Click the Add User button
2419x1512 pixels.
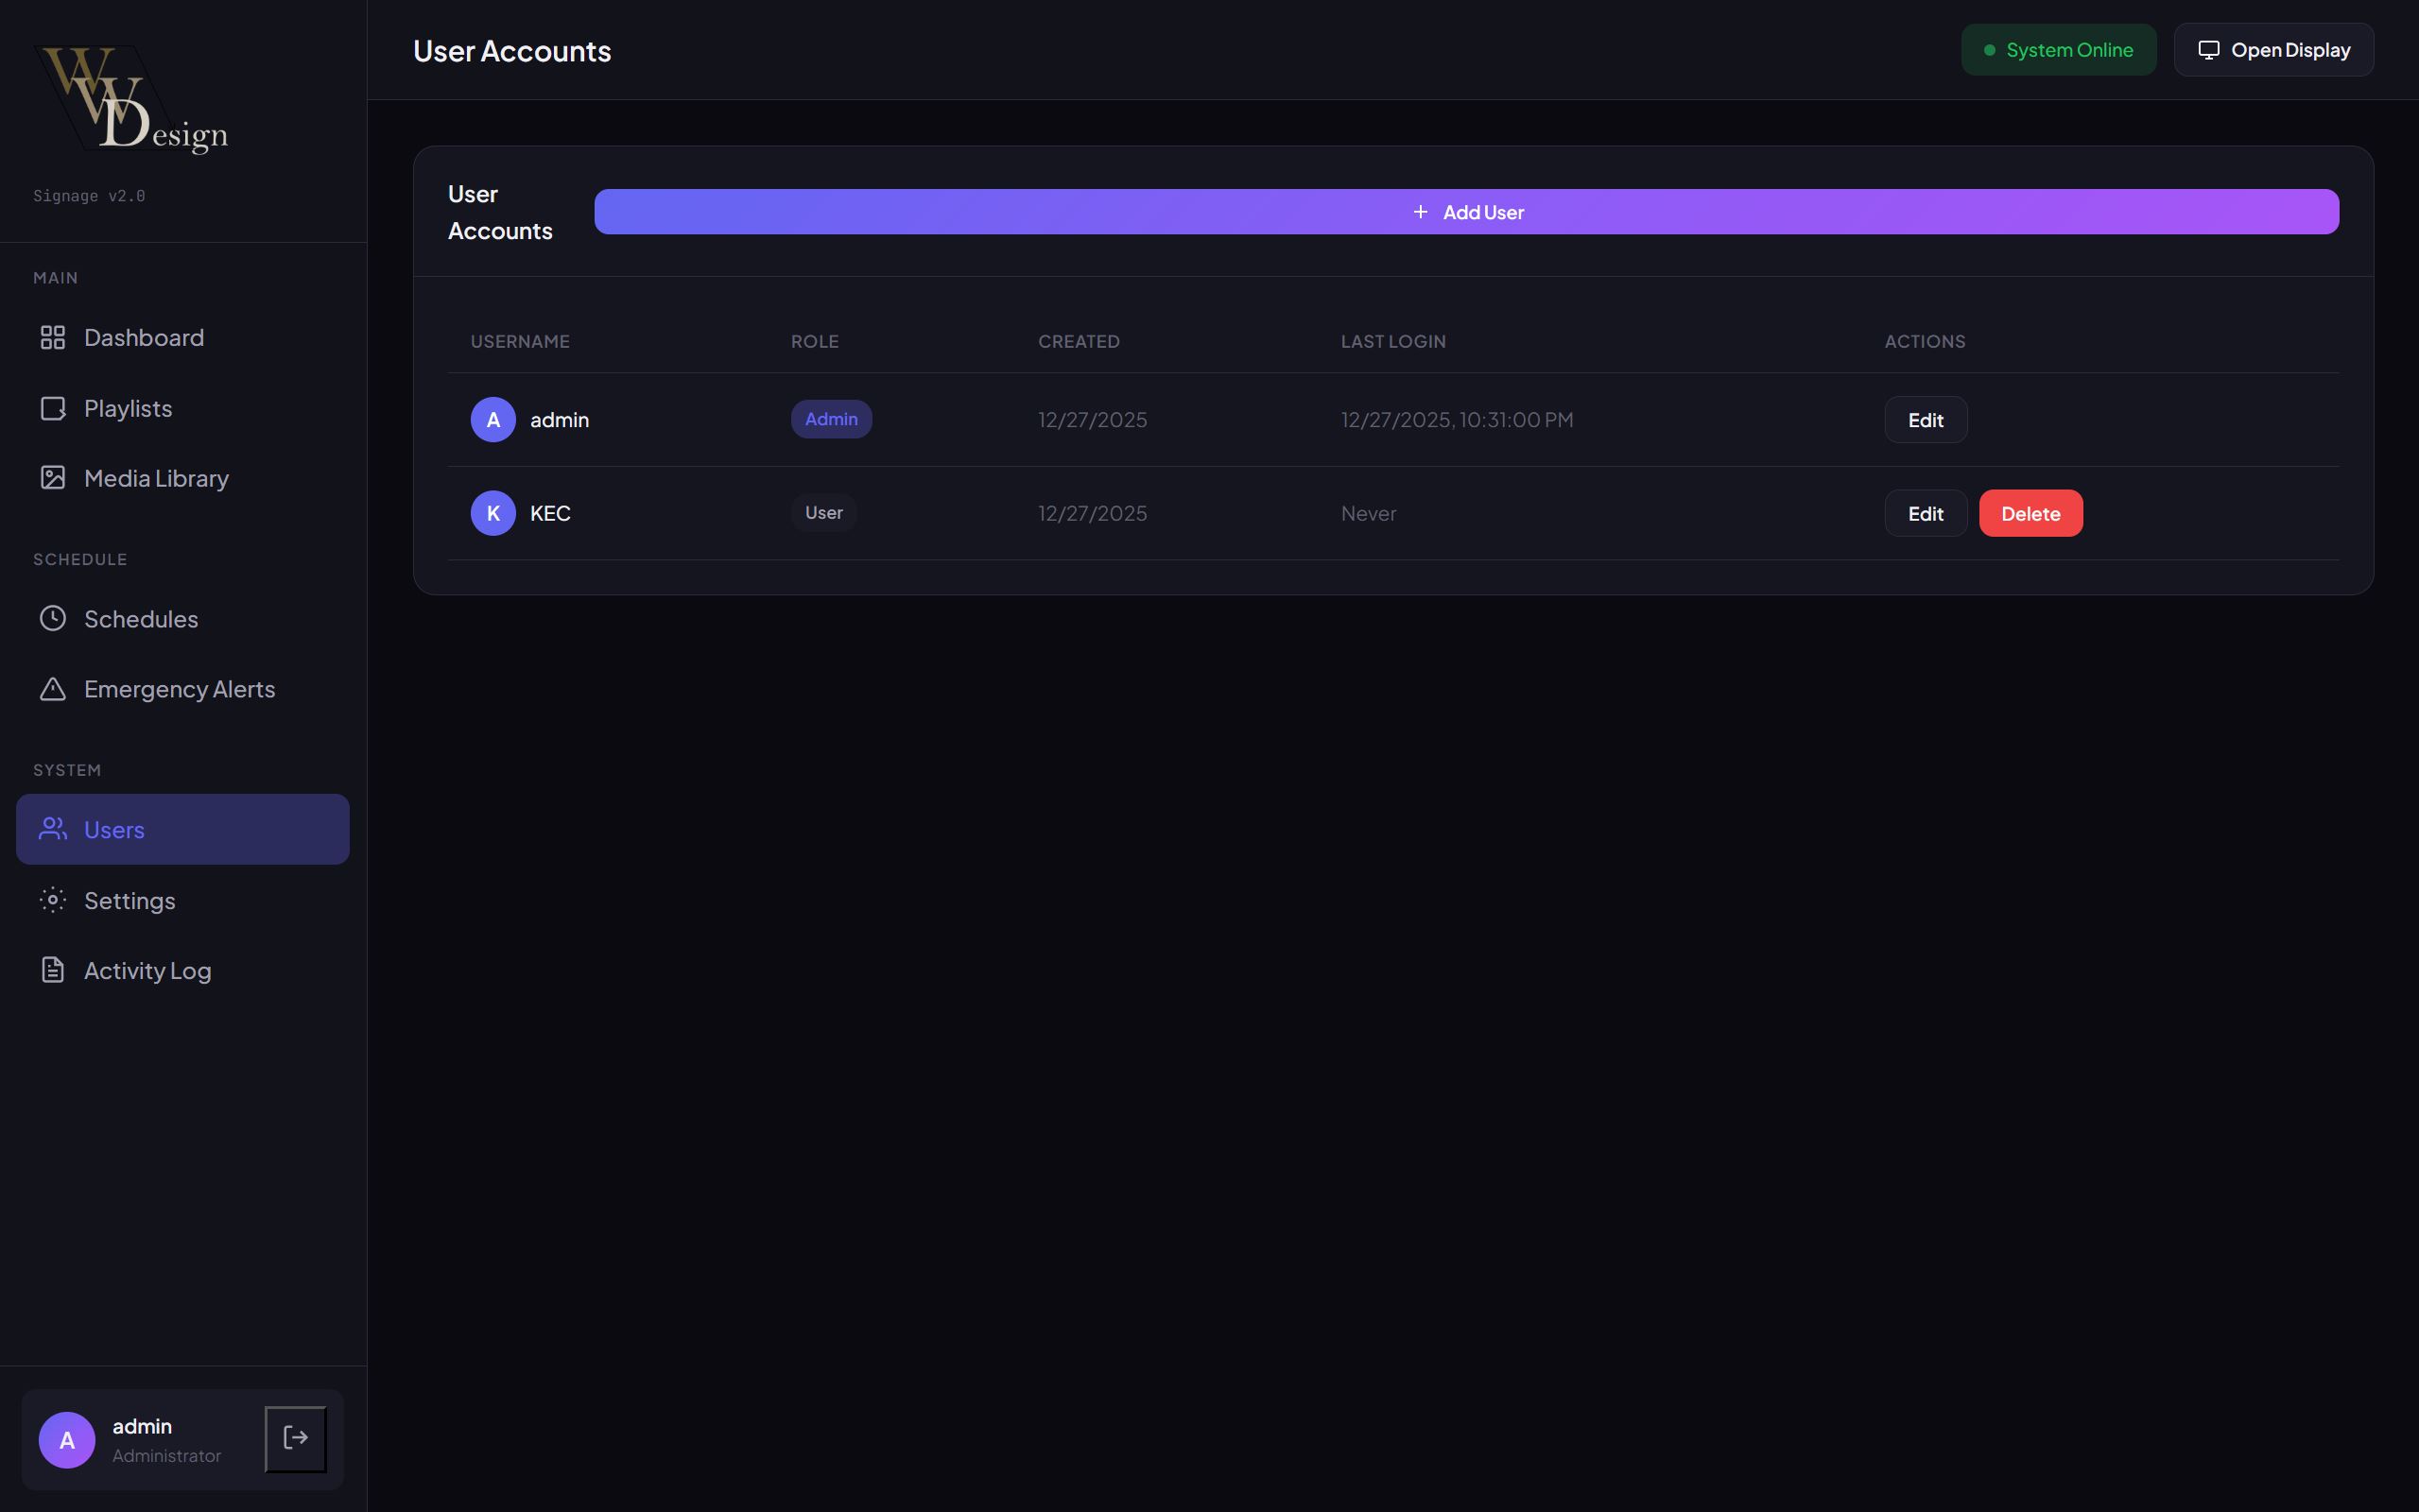click(1465, 212)
